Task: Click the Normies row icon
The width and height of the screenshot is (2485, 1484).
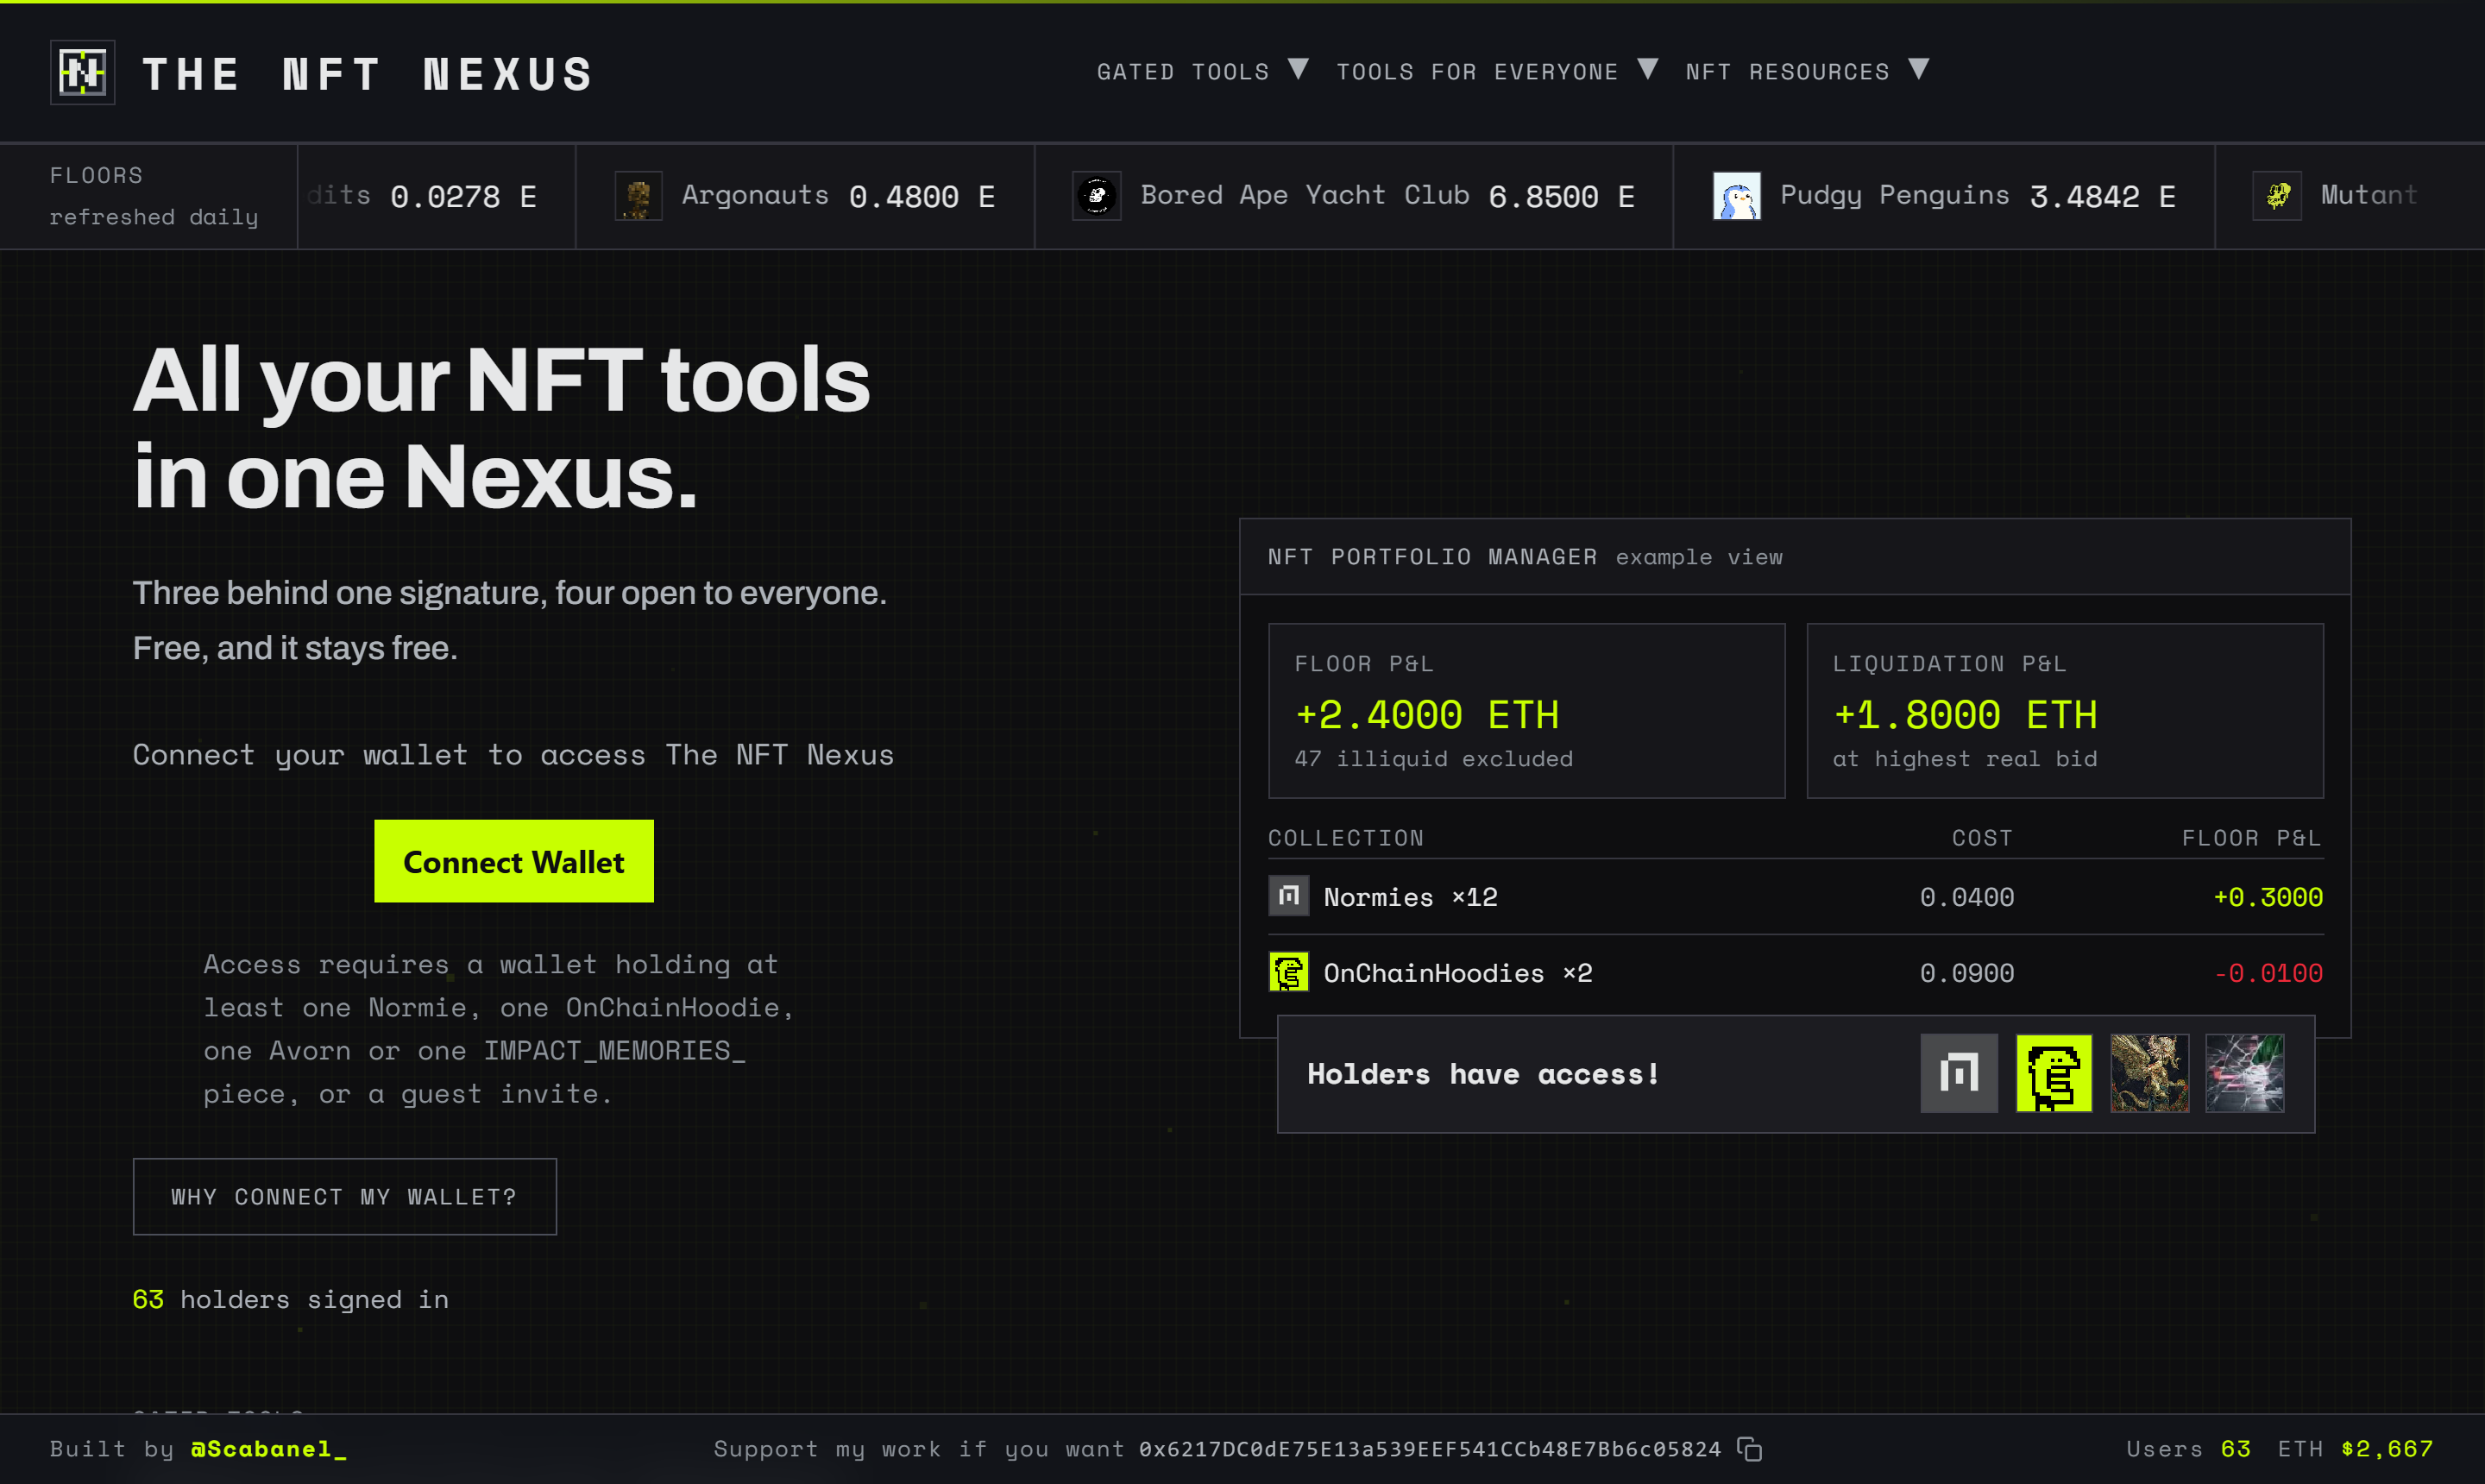Action: click(x=1288, y=895)
